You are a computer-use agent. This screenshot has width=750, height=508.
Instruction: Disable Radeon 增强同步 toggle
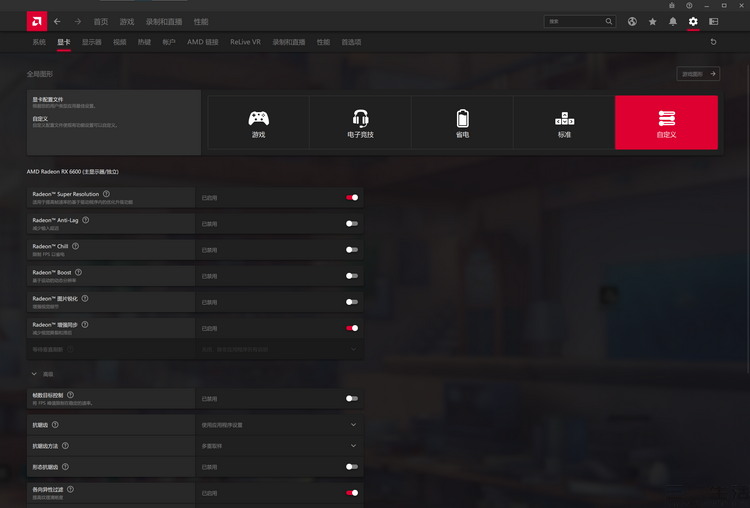click(x=352, y=328)
